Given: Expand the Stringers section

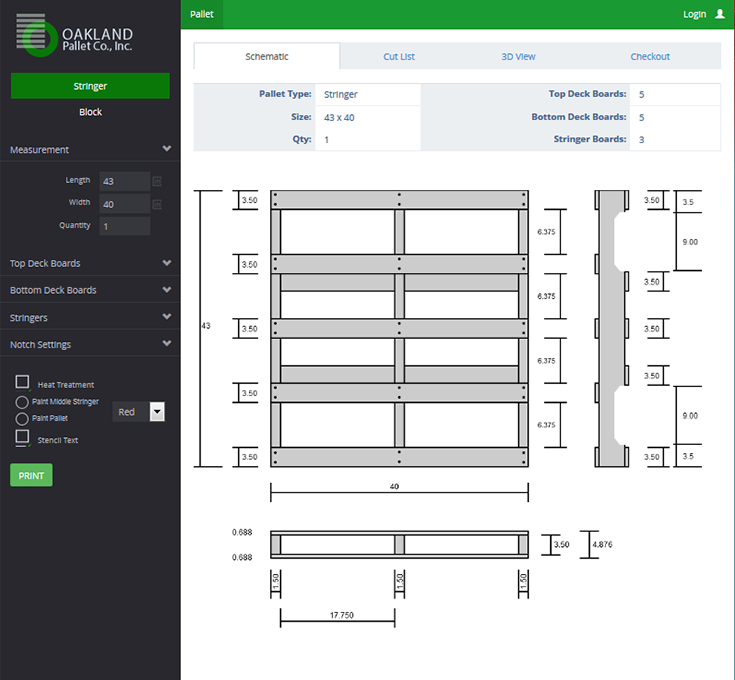Looking at the screenshot, I should pyautogui.click(x=90, y=317).
